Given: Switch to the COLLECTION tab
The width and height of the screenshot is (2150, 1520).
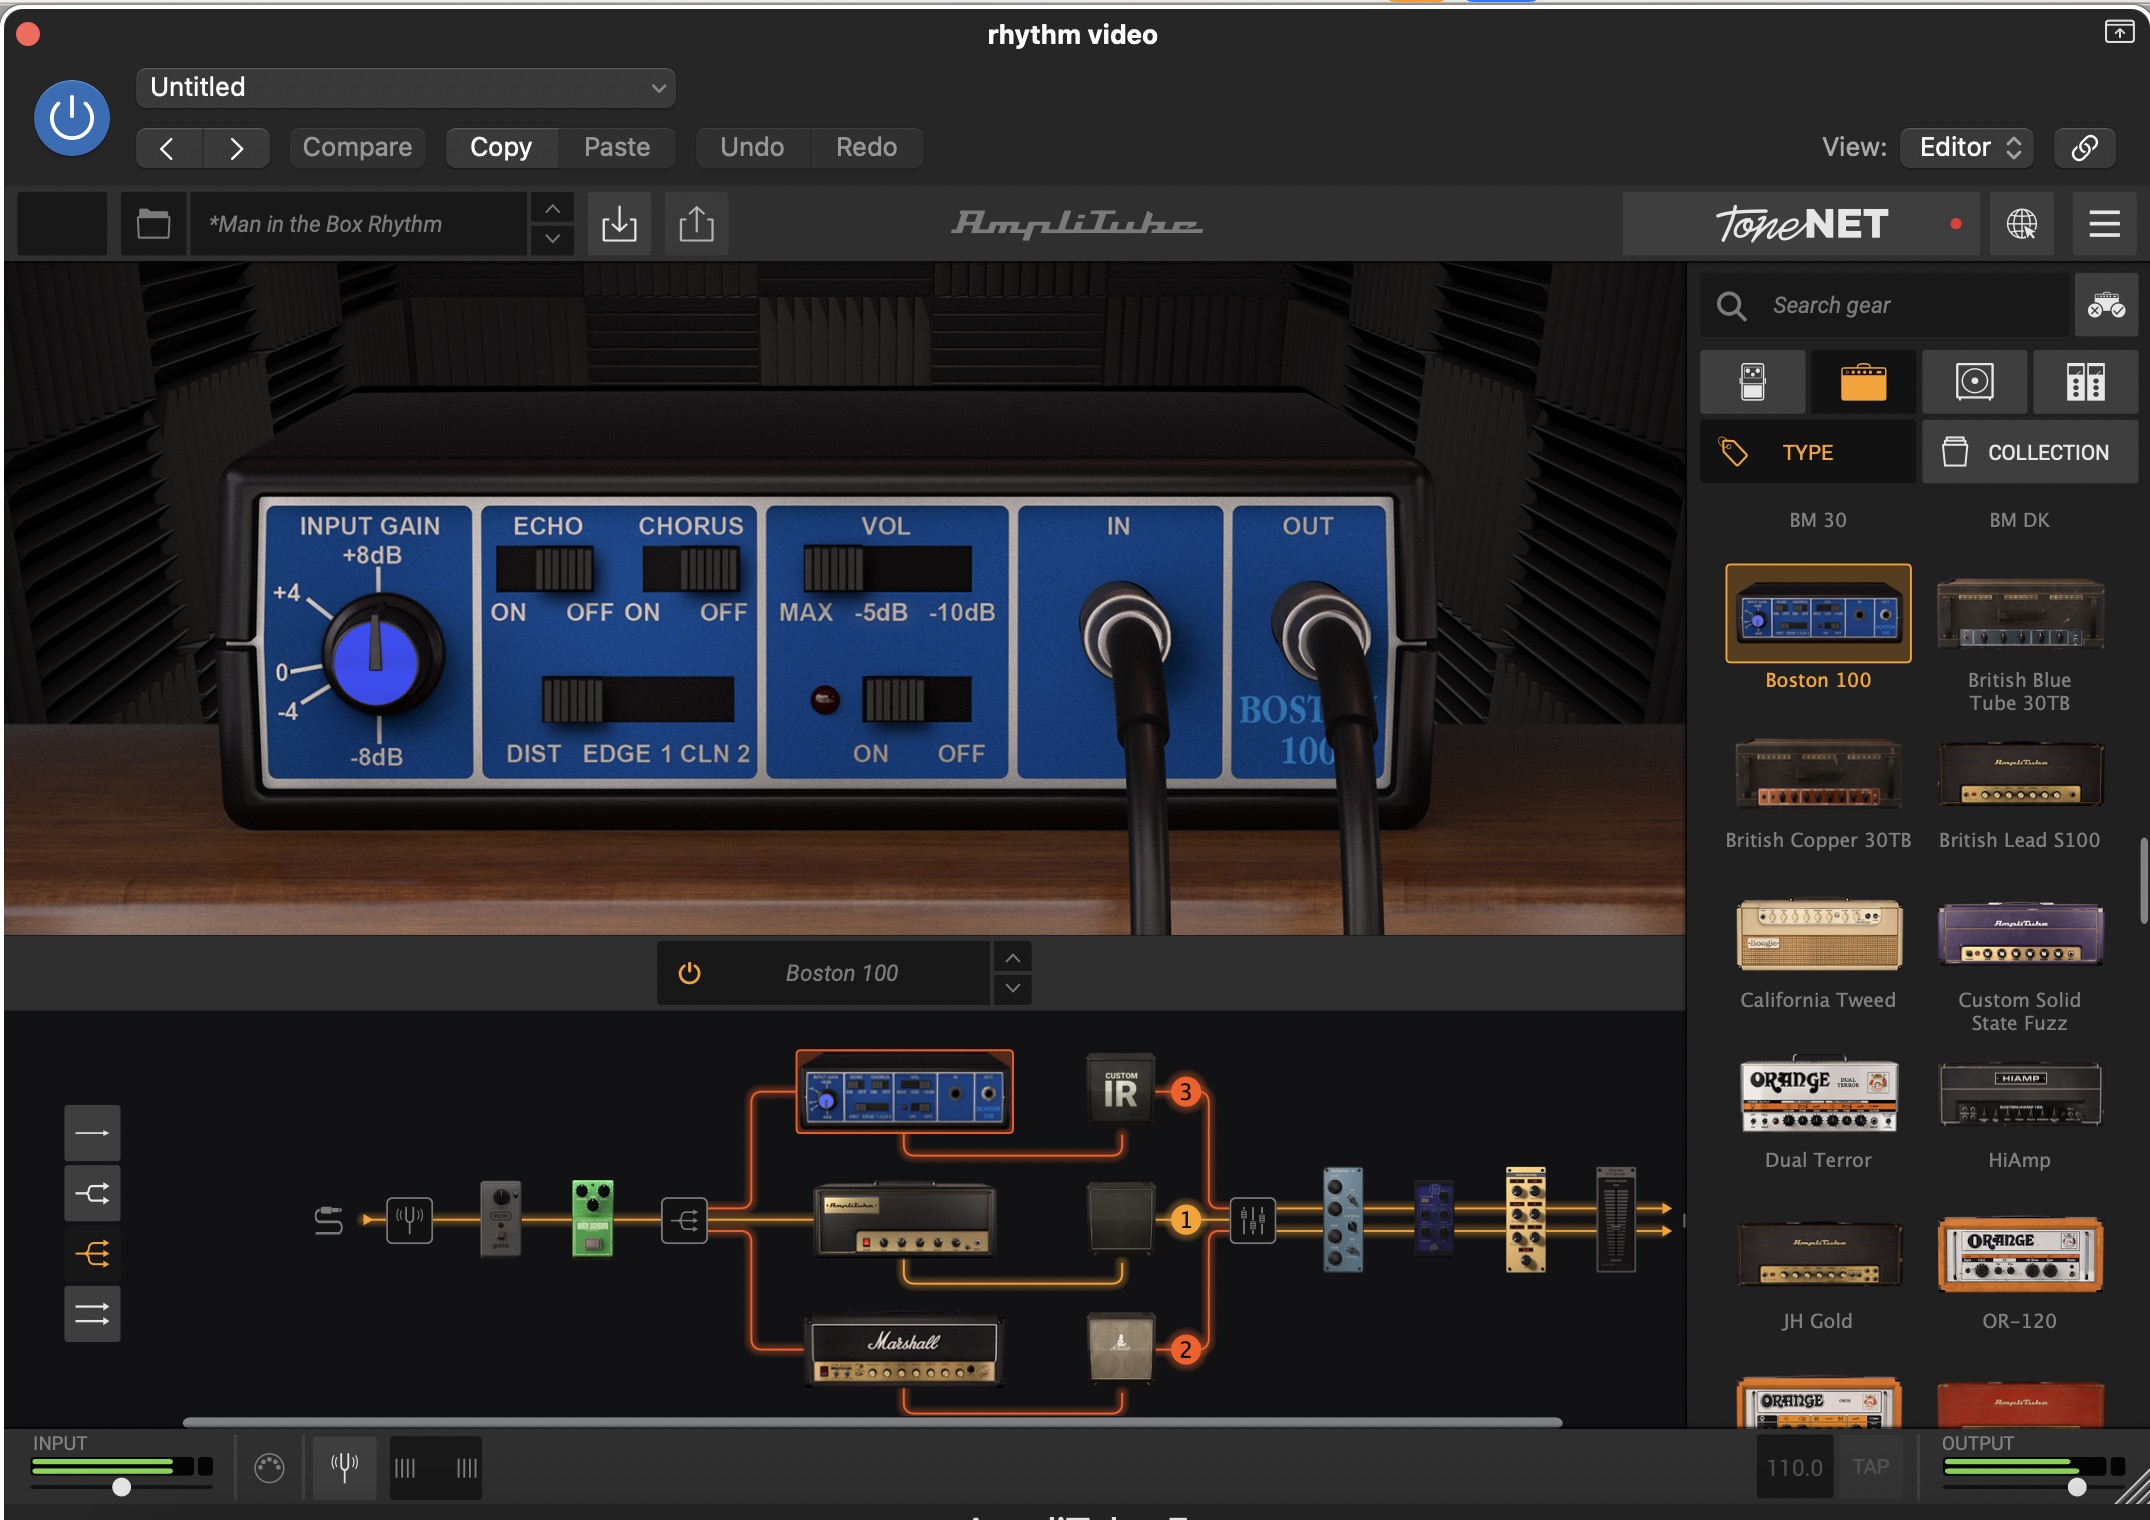Looking at the screenshot, I should click(2028, 452).
